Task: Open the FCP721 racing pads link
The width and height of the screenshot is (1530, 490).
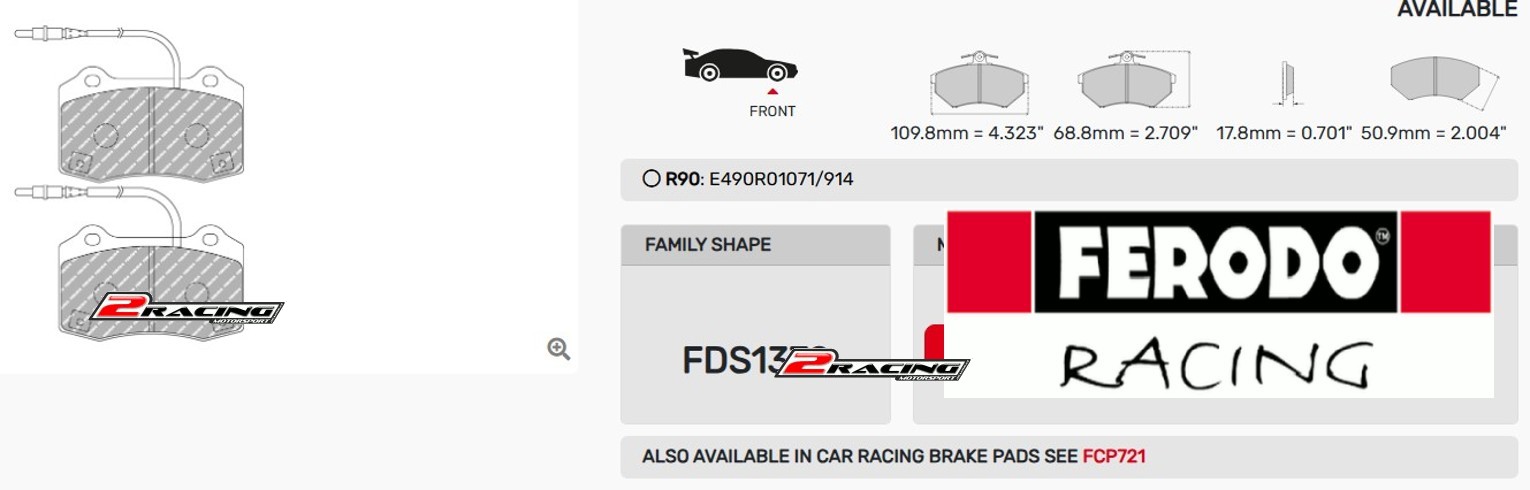Action: (x=1114, y=457)
